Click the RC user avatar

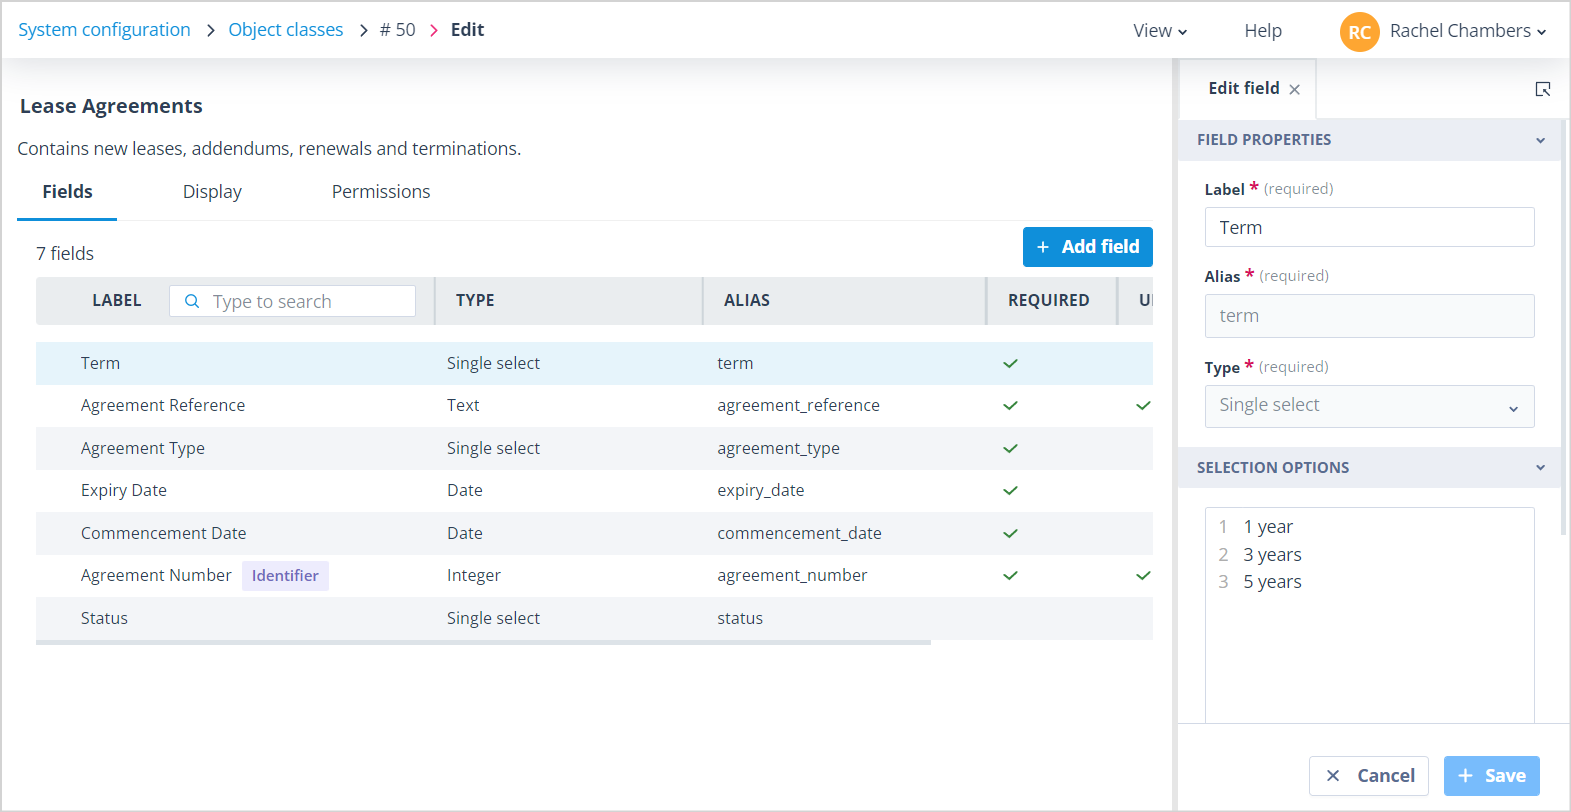pos(1359,31)
